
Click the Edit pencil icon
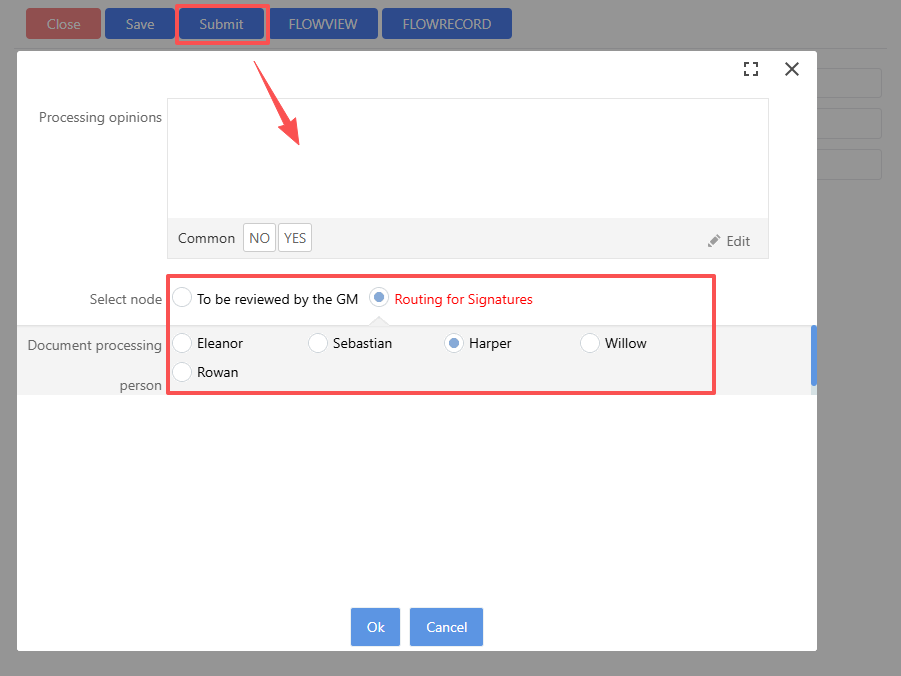coord(714,241)
